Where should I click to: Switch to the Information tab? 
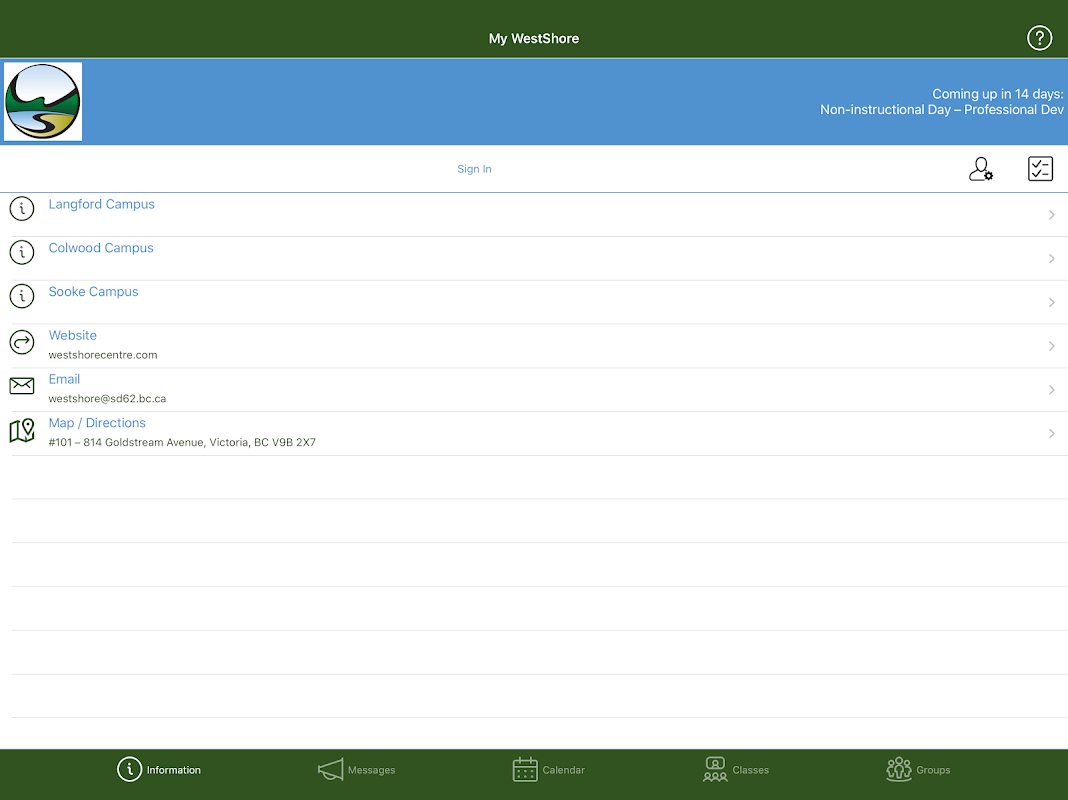coord(159,769)
